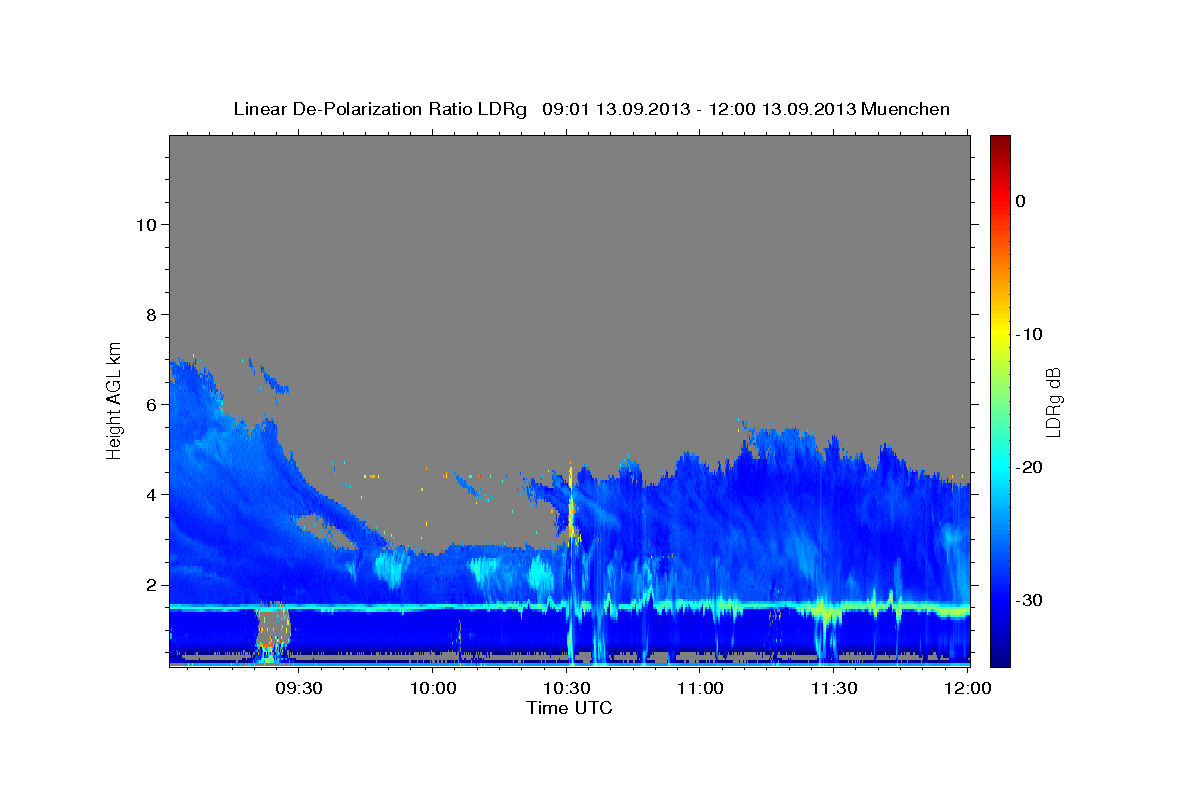
Task: Click the 12:00 time tick label
Action: click(967, 689)
